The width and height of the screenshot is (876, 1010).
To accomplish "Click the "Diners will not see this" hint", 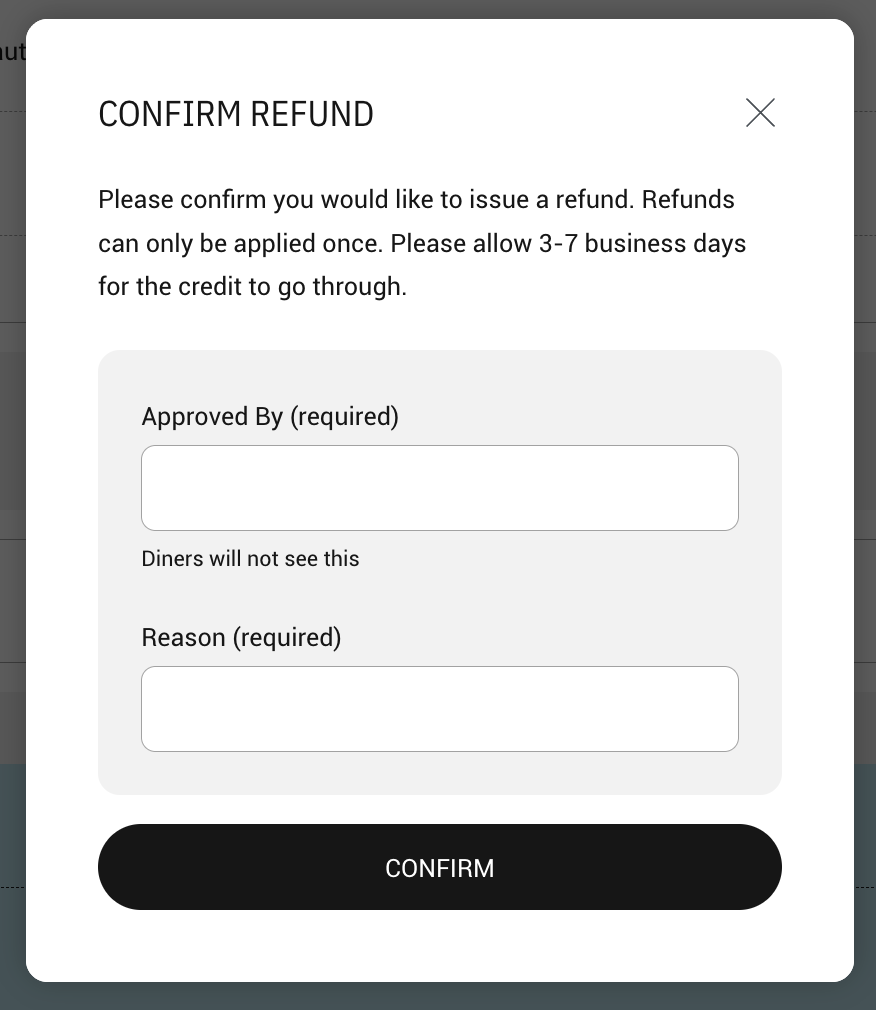I will pos(250,559).
